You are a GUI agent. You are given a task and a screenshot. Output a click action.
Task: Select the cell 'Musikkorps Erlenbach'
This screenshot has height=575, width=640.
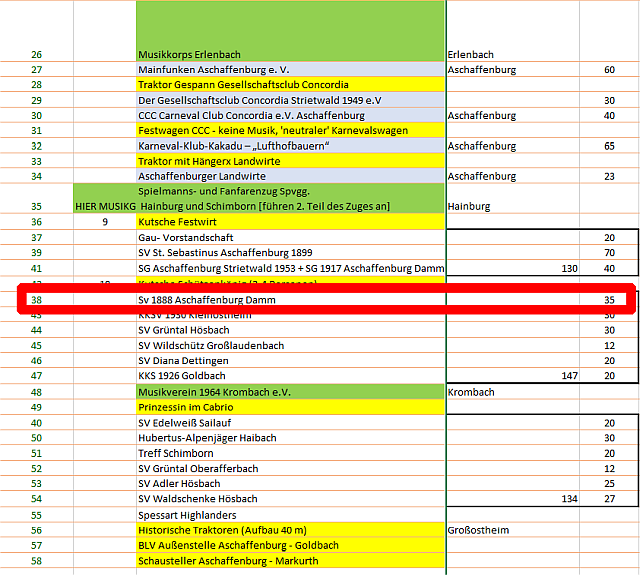(x=290, y=31)
